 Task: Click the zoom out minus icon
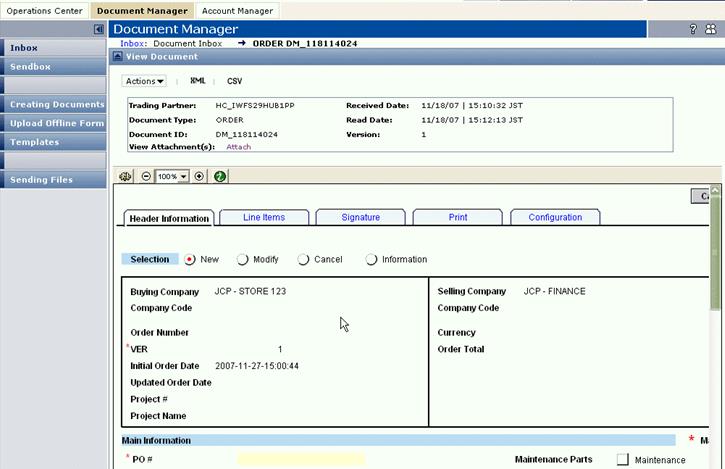pos(146,176)
